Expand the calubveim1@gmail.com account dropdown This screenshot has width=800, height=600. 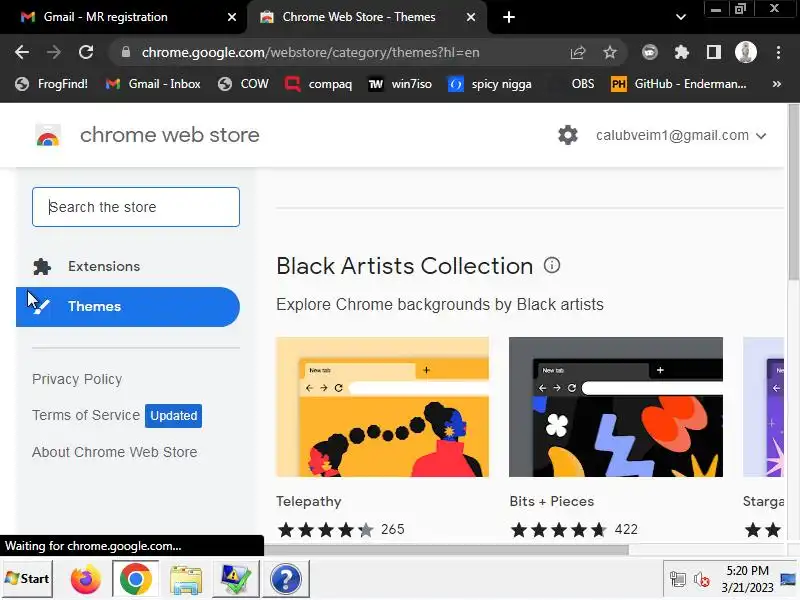(x=681, y=136)
